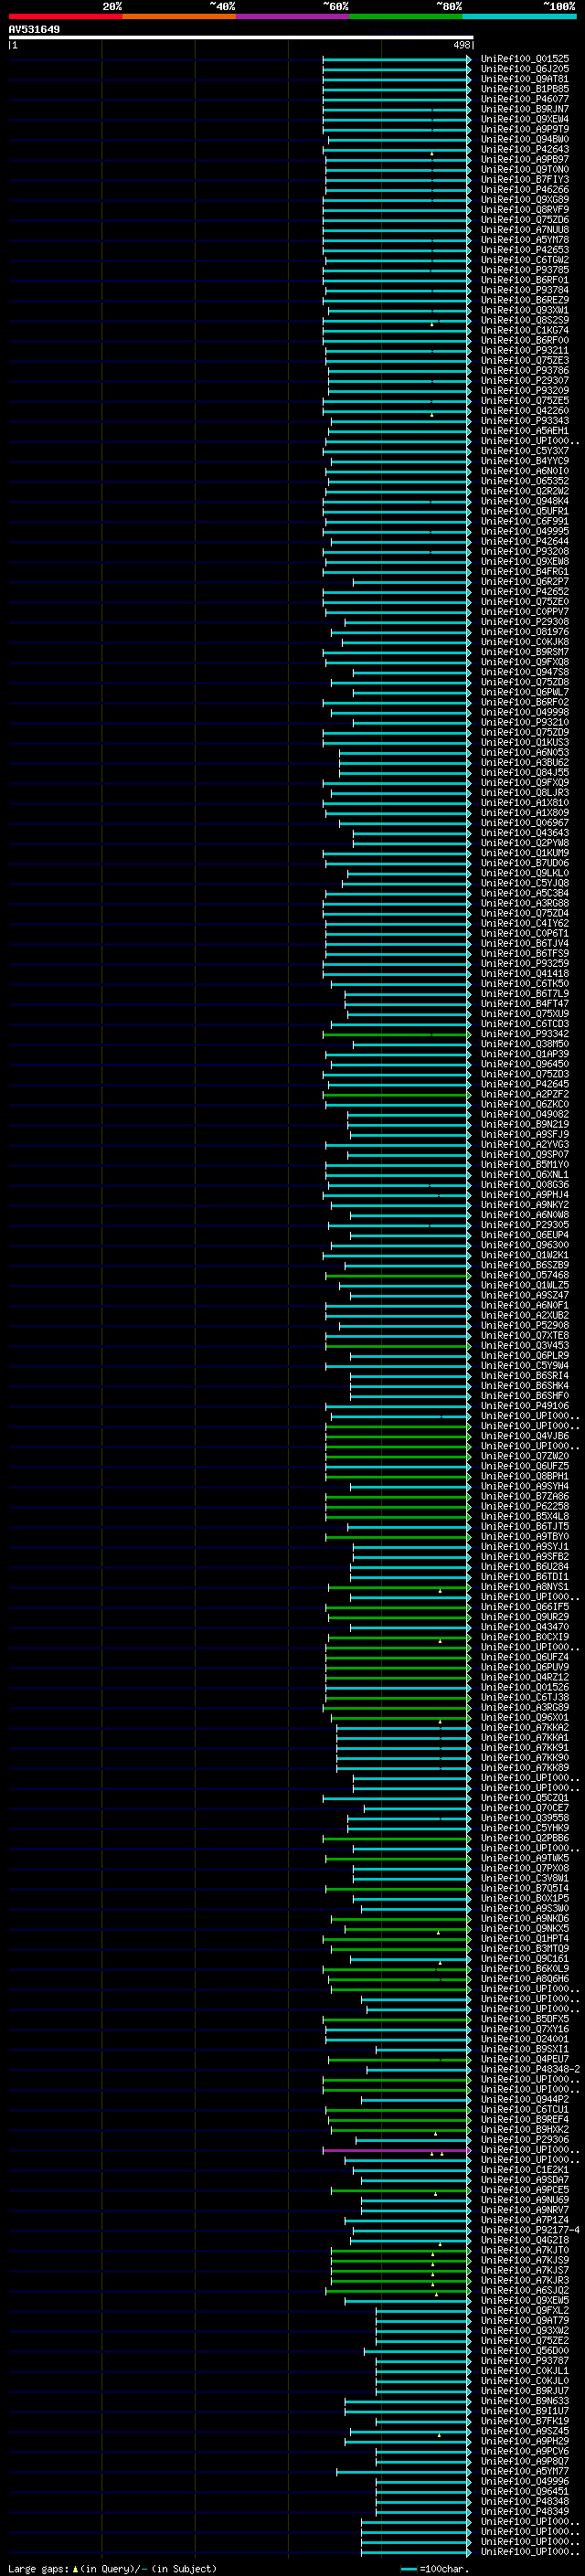Click the red 20% identity legend segment
Image resolution: width=585 pixels, height=2576 pixels.
(65, 16)
